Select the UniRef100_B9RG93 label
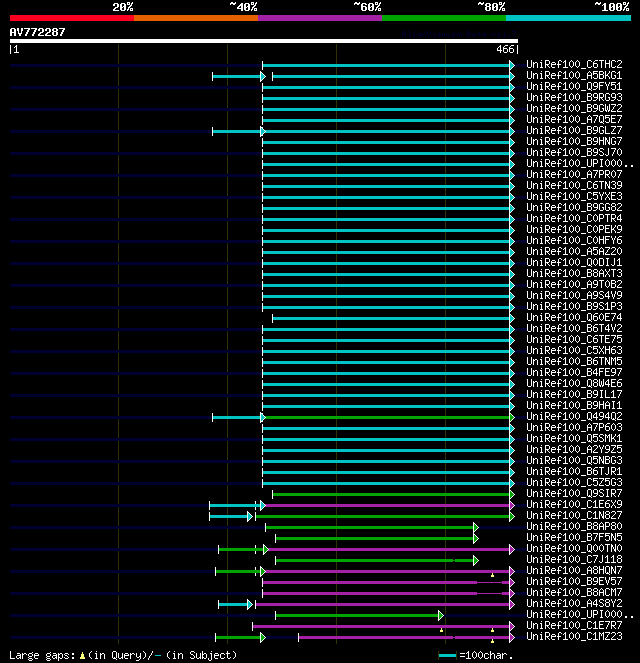This screenshot has width=640, height=663. coord(574,97)
